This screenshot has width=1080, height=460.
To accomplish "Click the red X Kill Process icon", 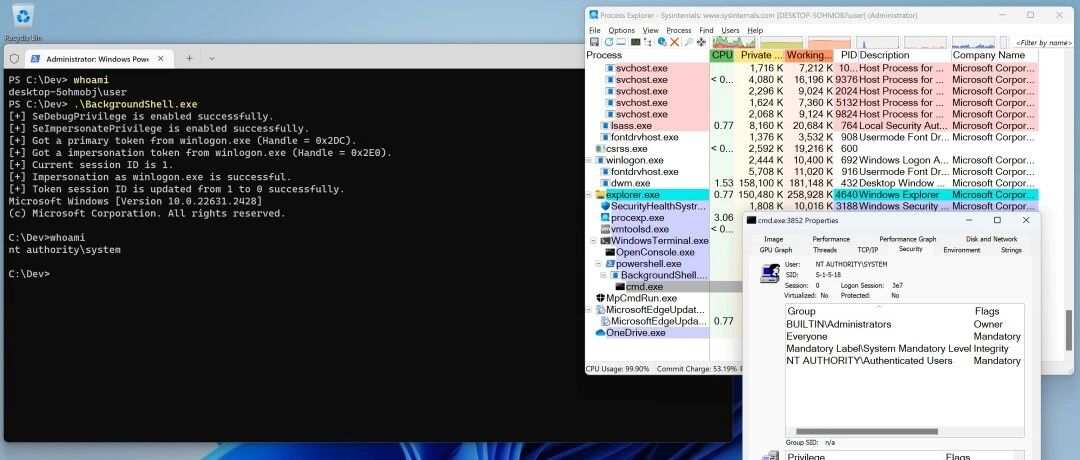I will click(674, 42).
